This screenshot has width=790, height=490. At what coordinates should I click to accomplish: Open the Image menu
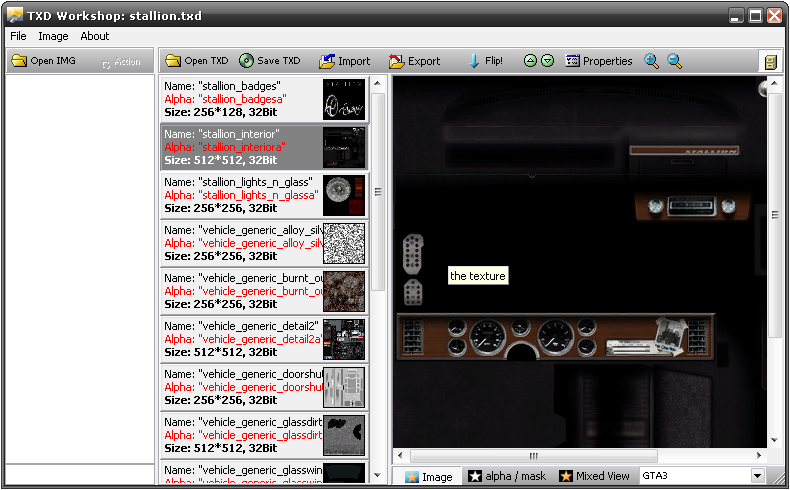coord(53,36)
